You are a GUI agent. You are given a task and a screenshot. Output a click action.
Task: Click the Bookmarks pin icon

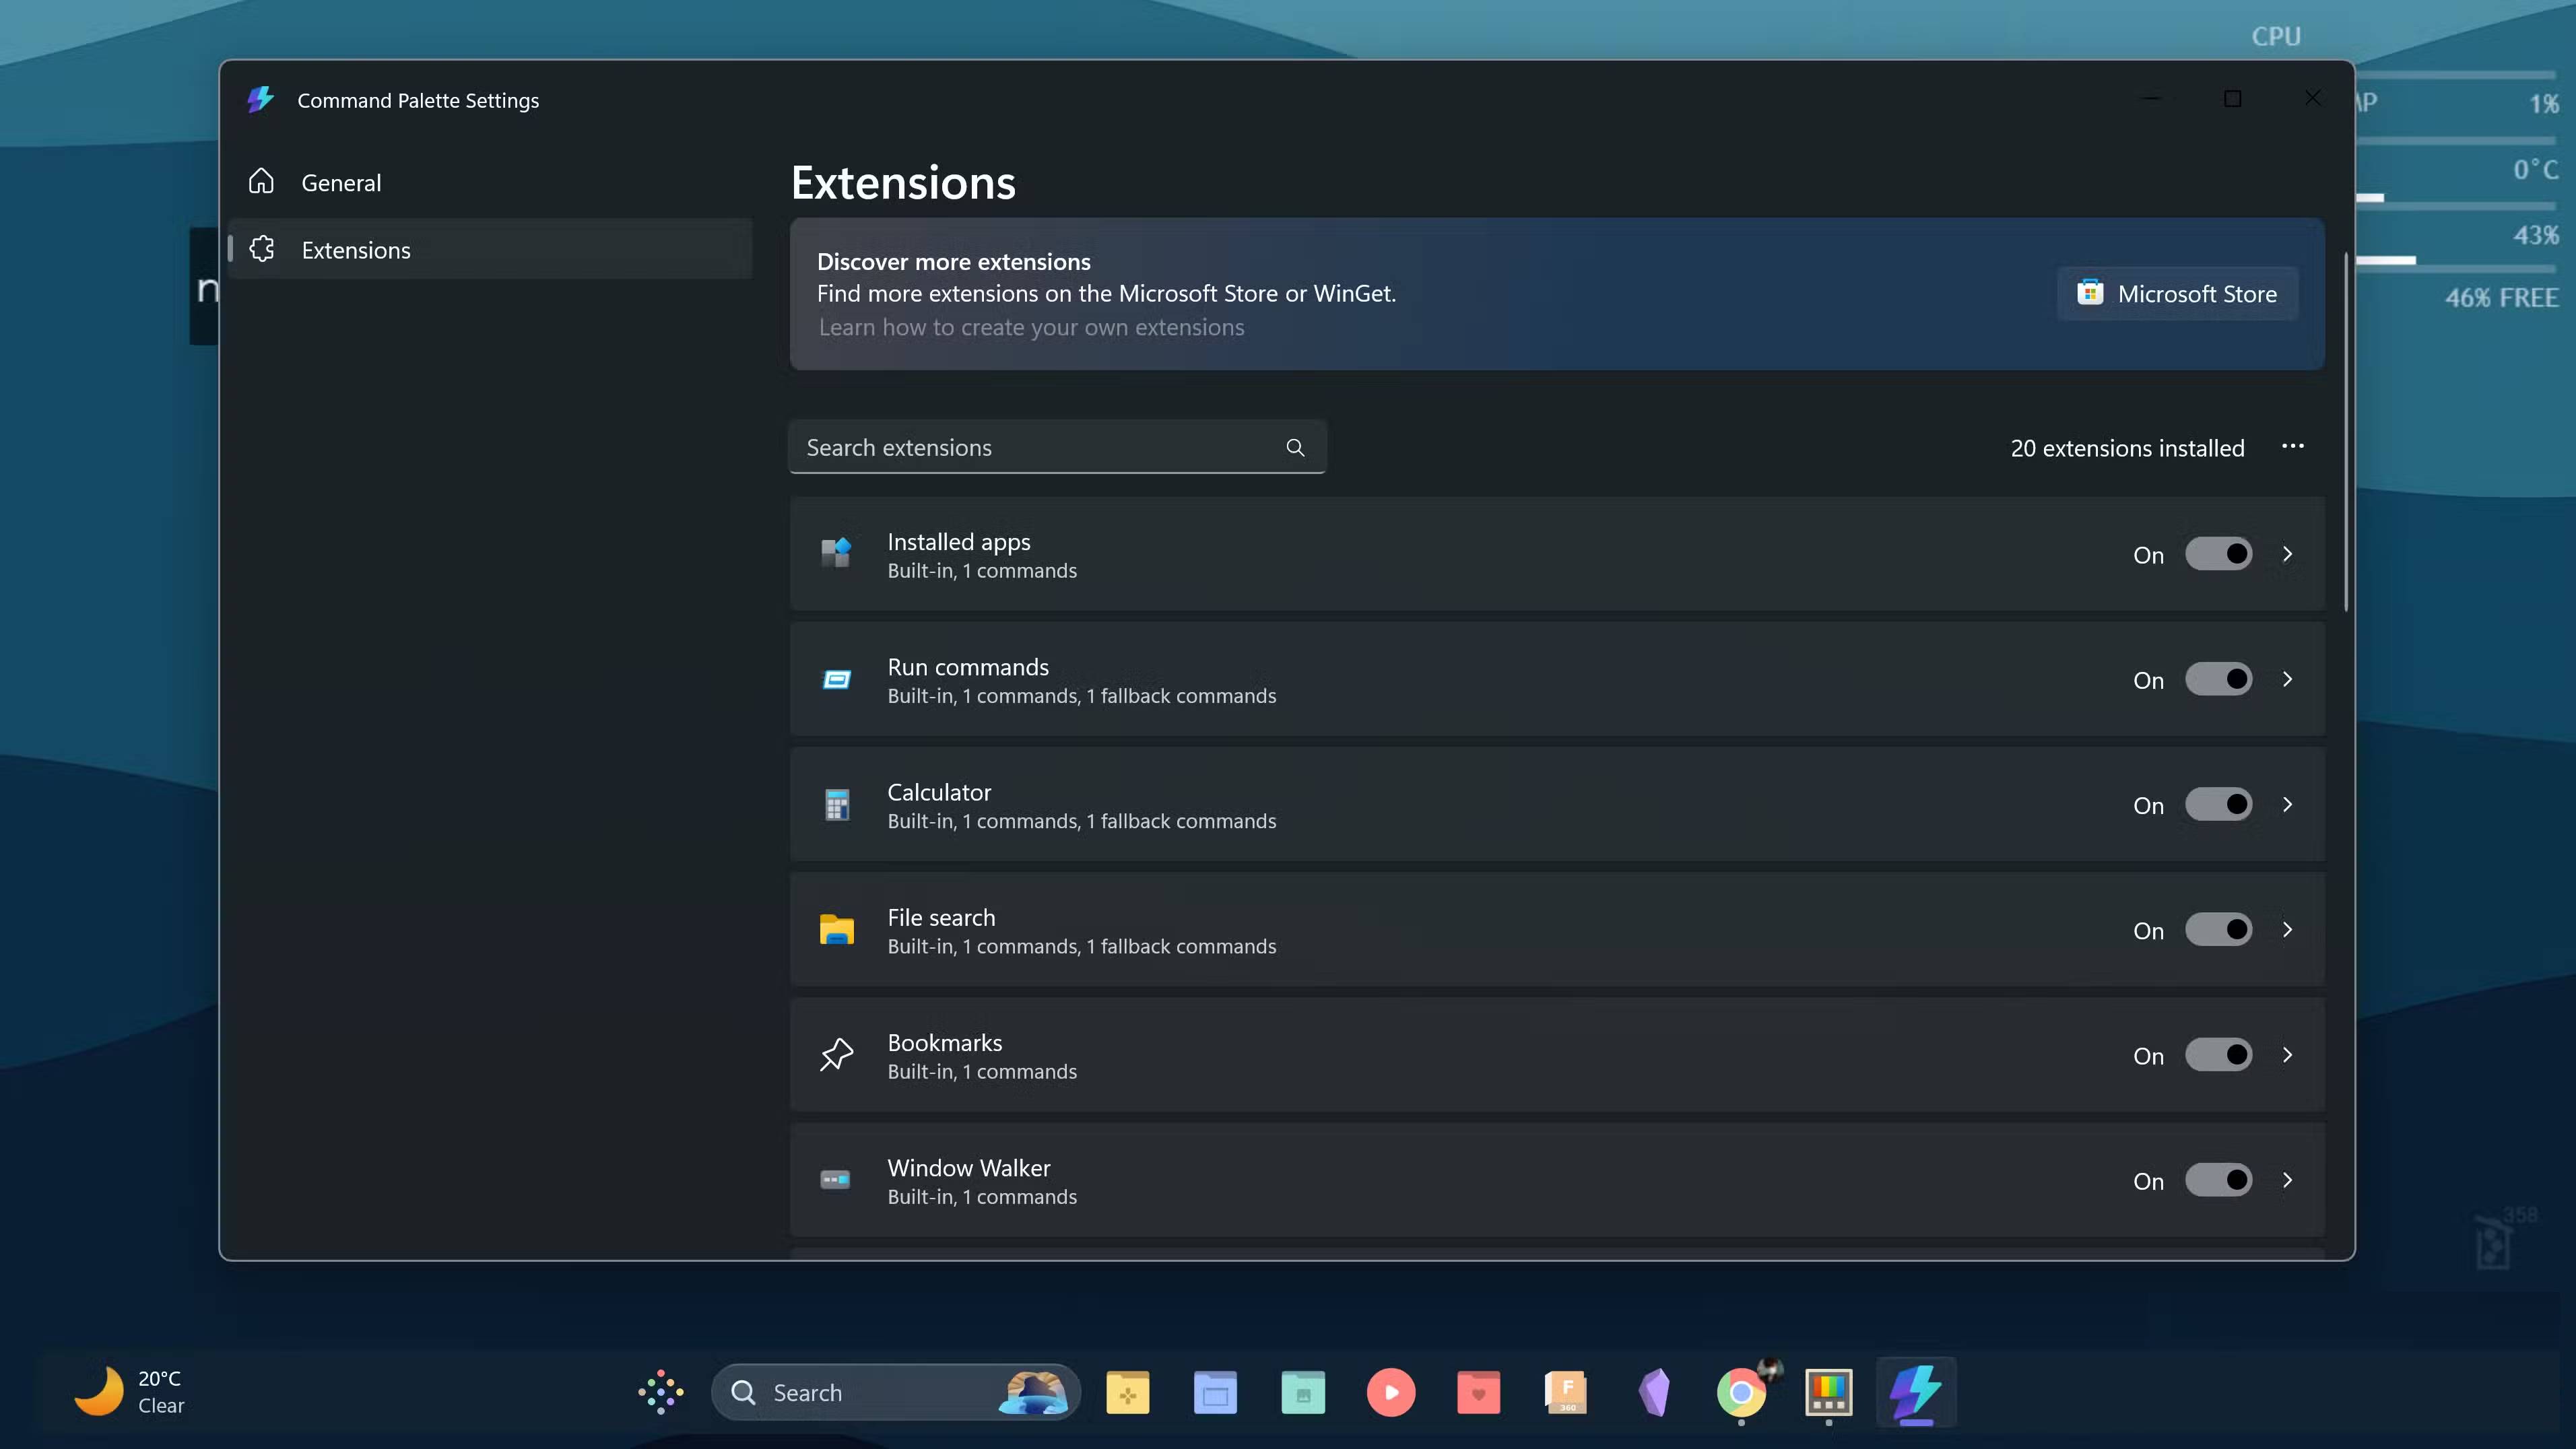coord(836,1054)
